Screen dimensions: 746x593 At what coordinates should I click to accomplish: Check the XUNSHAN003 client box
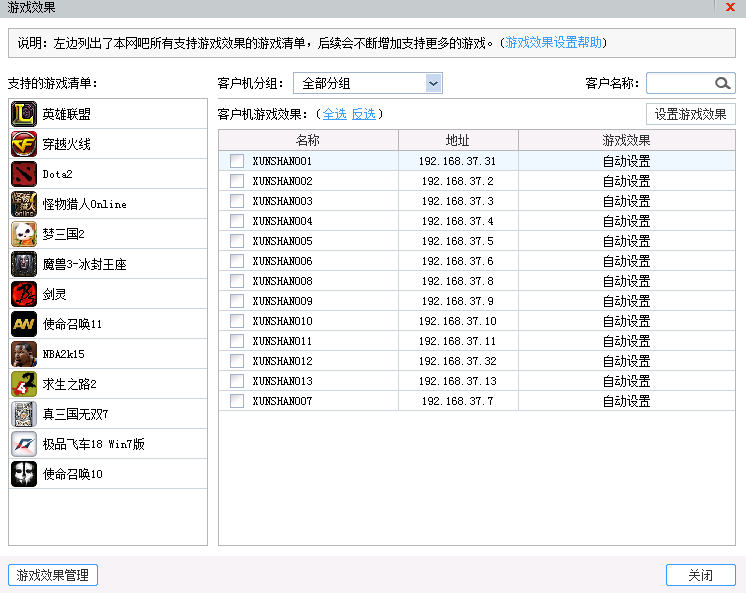pyautogui.click(x=237, y=201)
